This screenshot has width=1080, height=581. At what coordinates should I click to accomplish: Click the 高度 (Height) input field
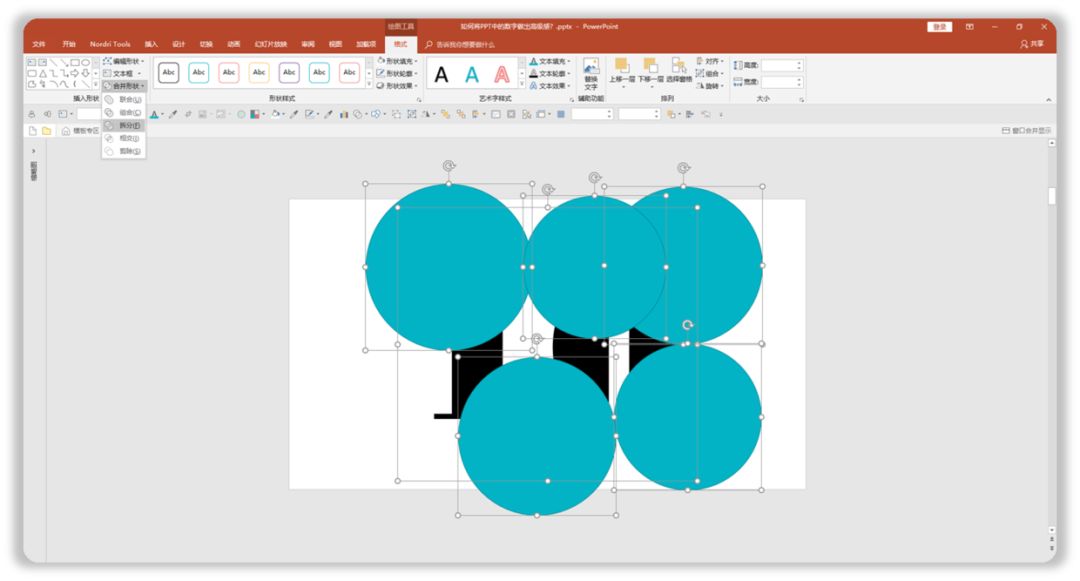click(782, 65)
